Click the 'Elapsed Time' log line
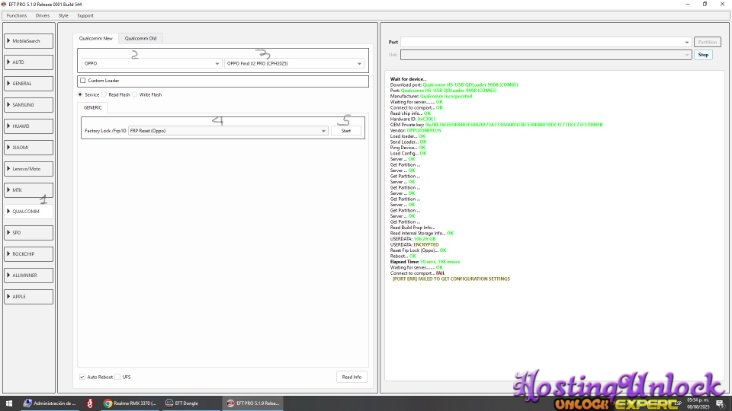 (x=425, y=262)
